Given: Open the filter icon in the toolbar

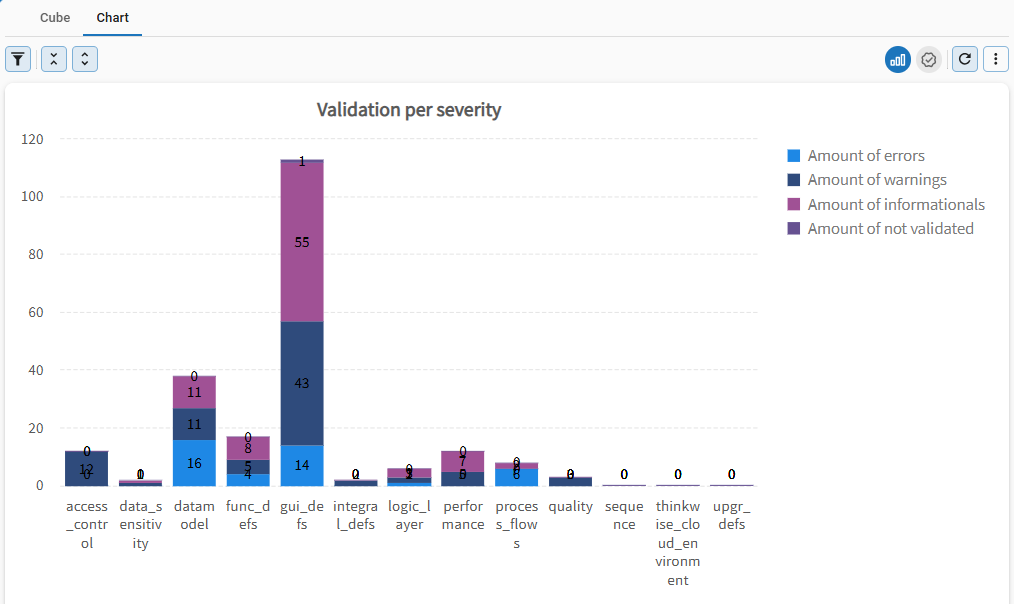Looking at the screenshot, I should click(18, 59).
